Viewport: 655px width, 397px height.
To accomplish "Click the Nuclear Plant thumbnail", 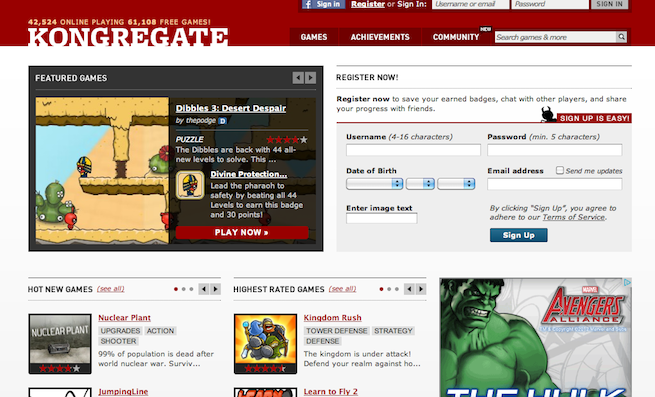I will (x=60, y=344).
